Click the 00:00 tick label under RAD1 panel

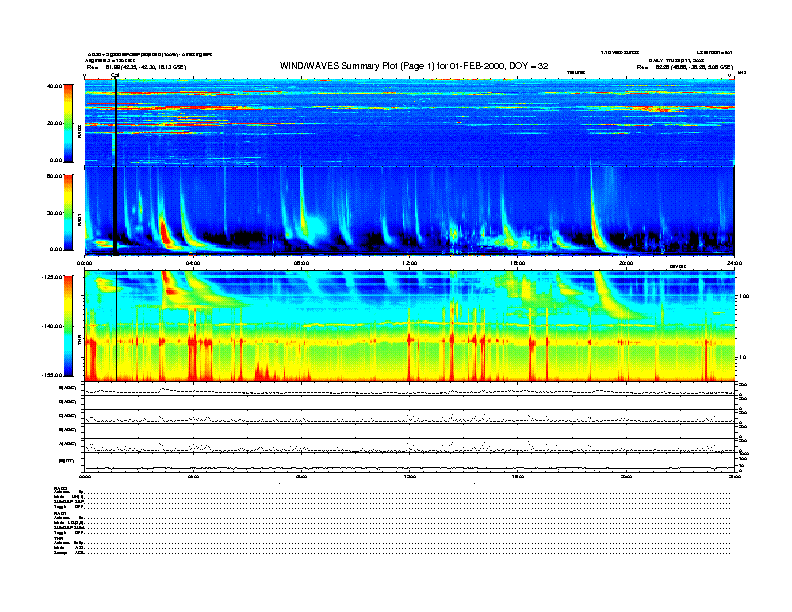click(84, 263)
